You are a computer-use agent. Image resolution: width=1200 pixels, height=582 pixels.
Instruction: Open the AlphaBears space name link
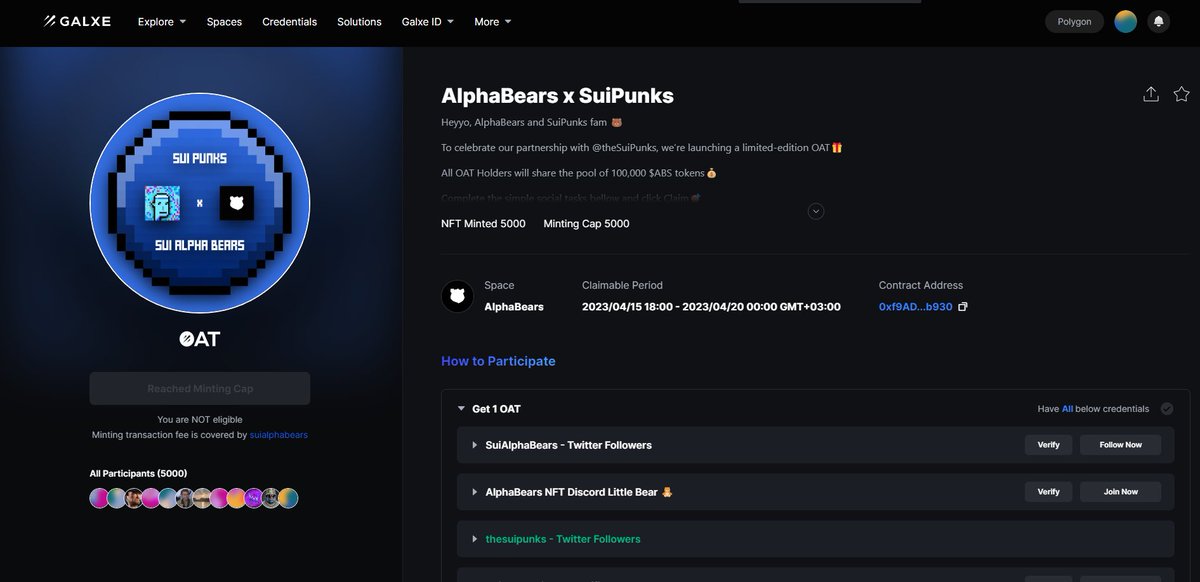point(514,307)
